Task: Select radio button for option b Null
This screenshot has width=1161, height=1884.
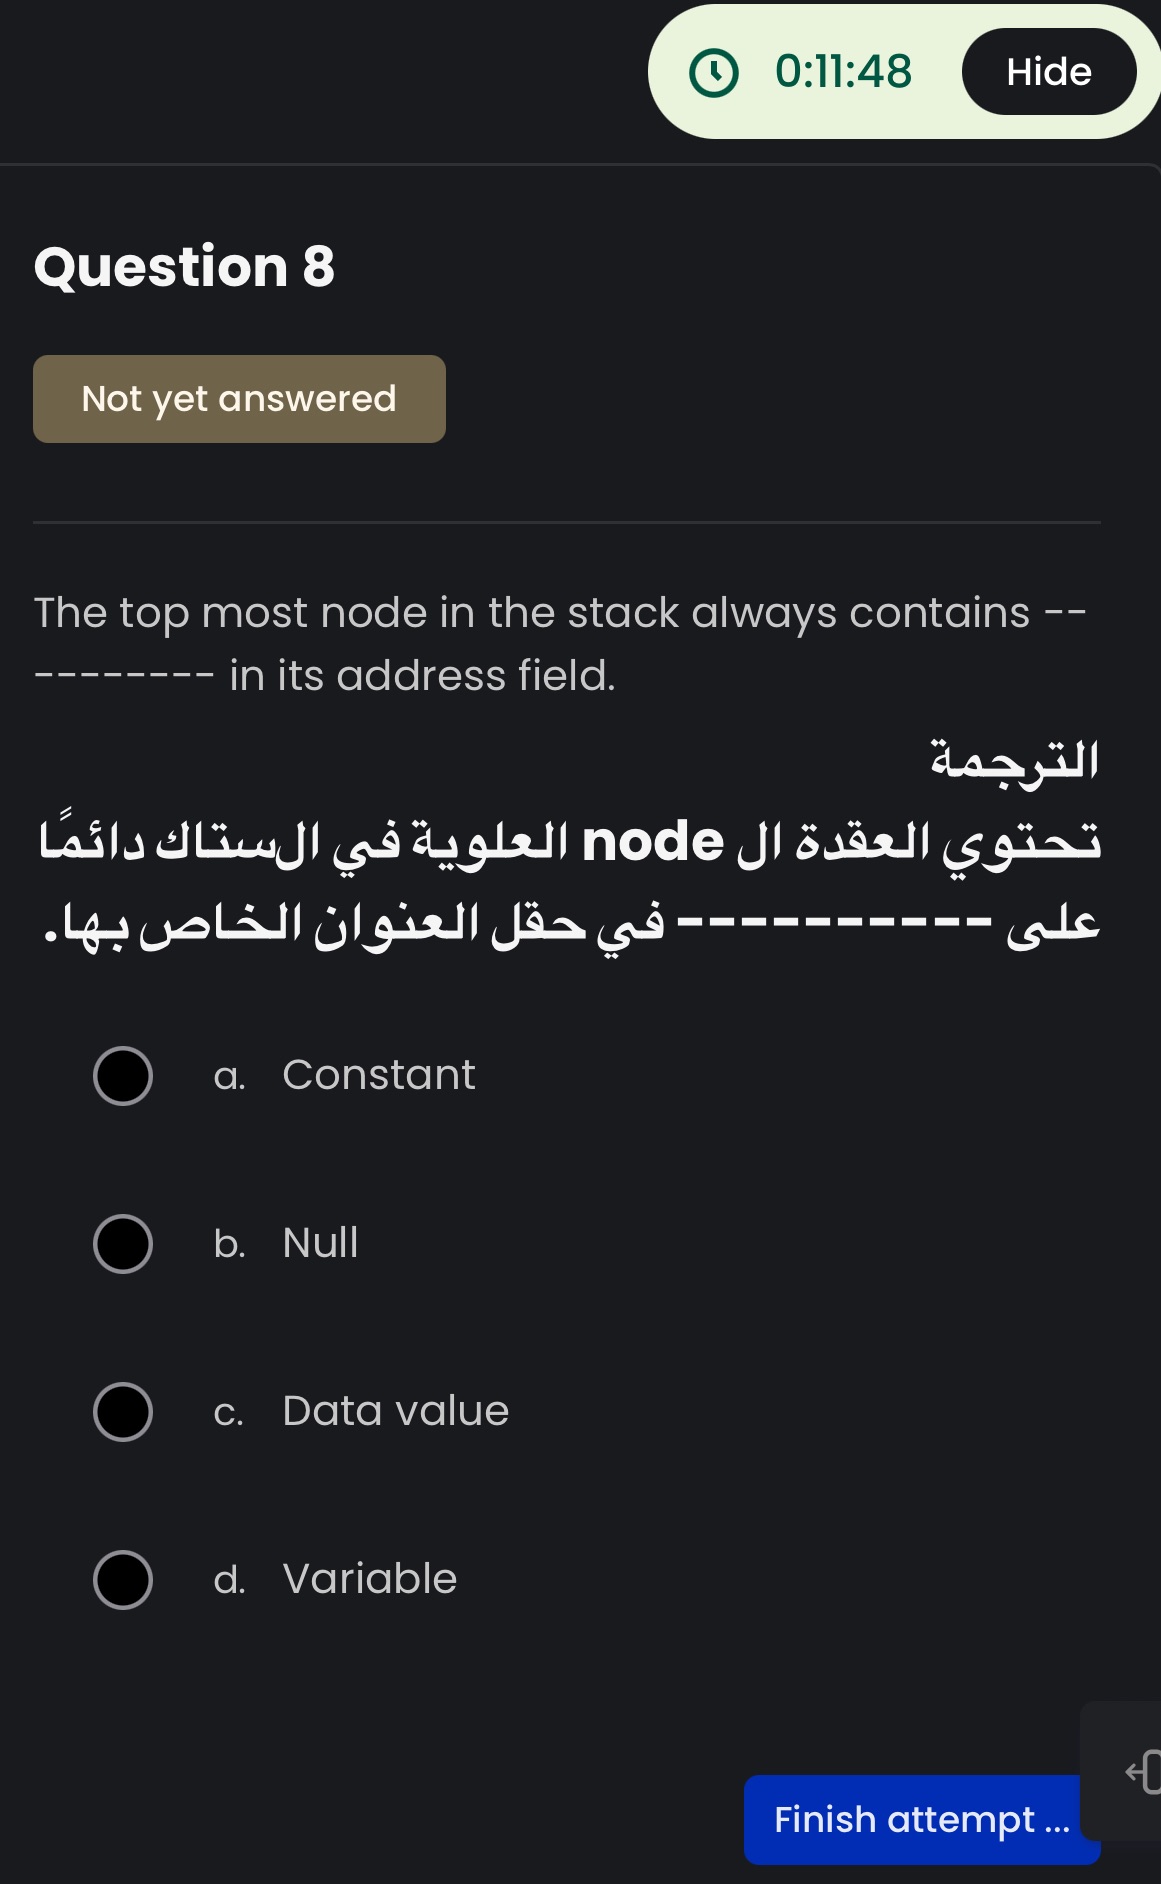Action: (122, 1245)
